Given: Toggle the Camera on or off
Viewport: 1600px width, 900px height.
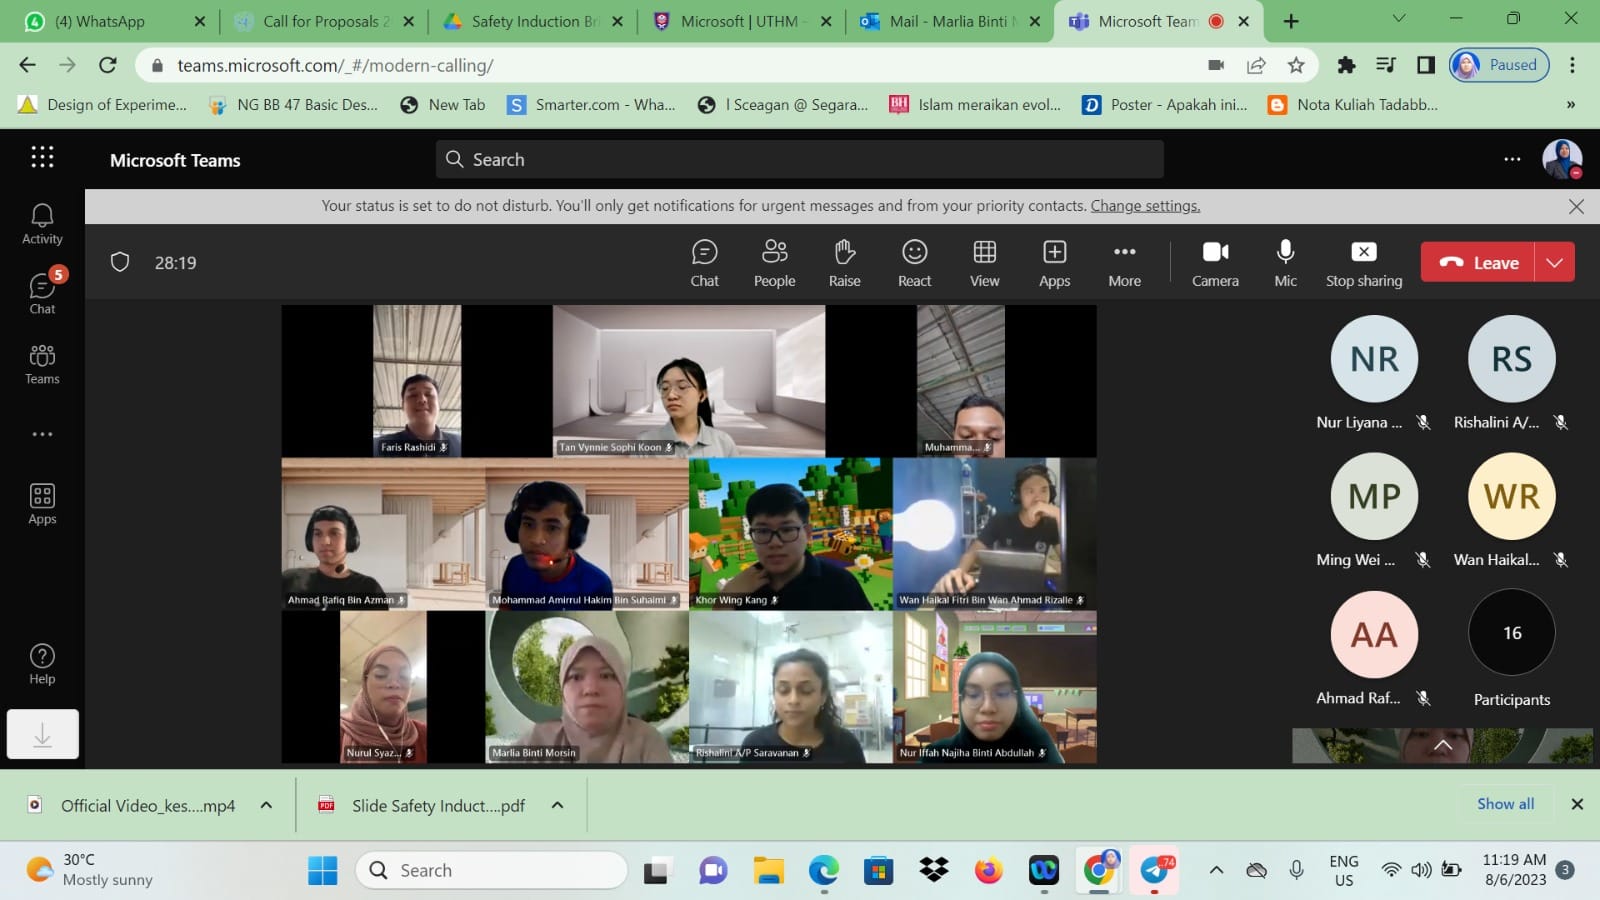Looking at the screenshot, I should click(x=1215, y=263).
